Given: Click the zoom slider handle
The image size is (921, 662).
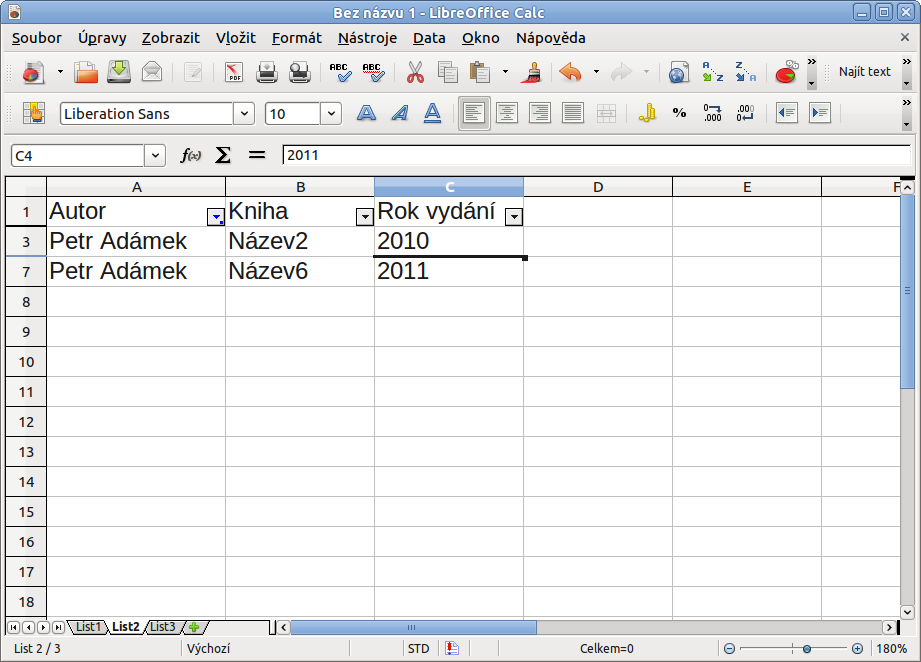Looking at the screenshot, I should [807, 648].
